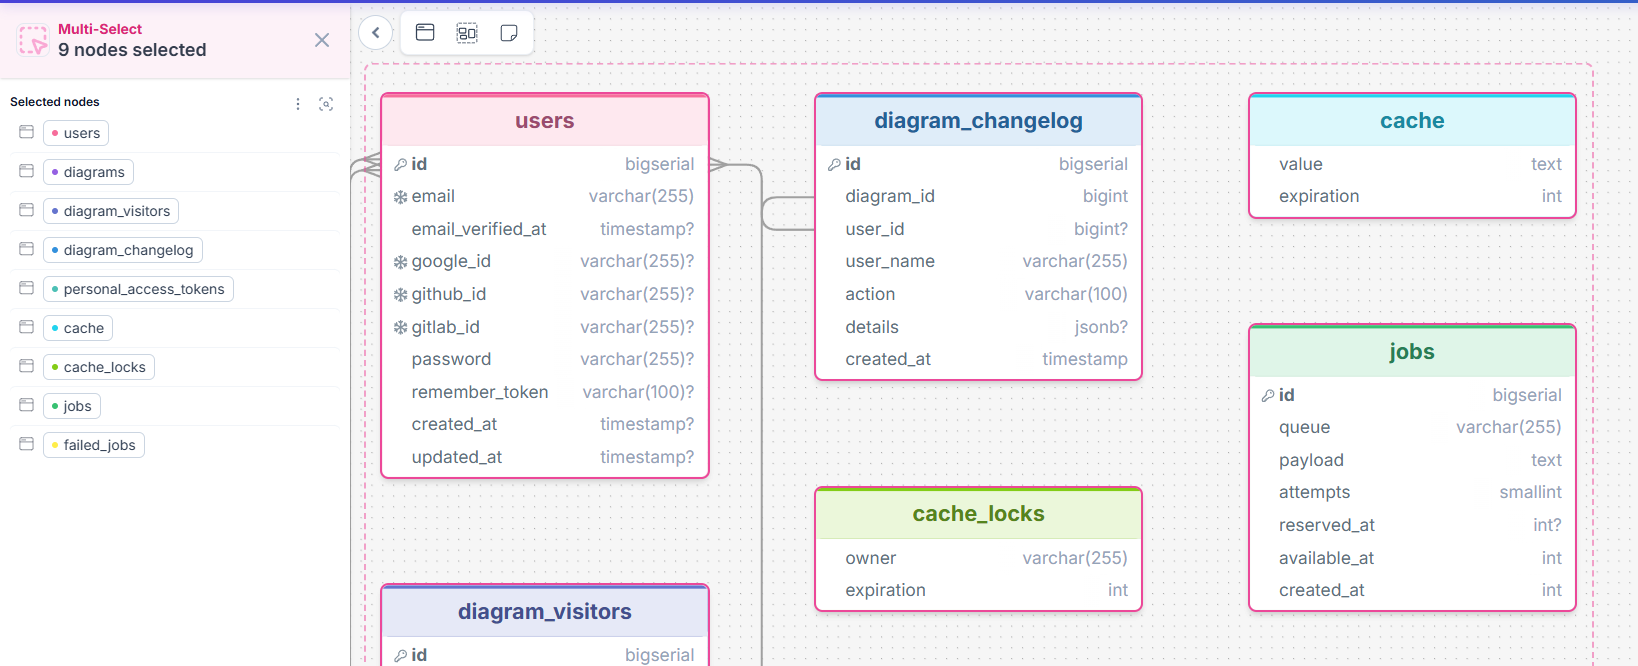Select the diagrams chip in the selected nodes

tap(88, 172)
